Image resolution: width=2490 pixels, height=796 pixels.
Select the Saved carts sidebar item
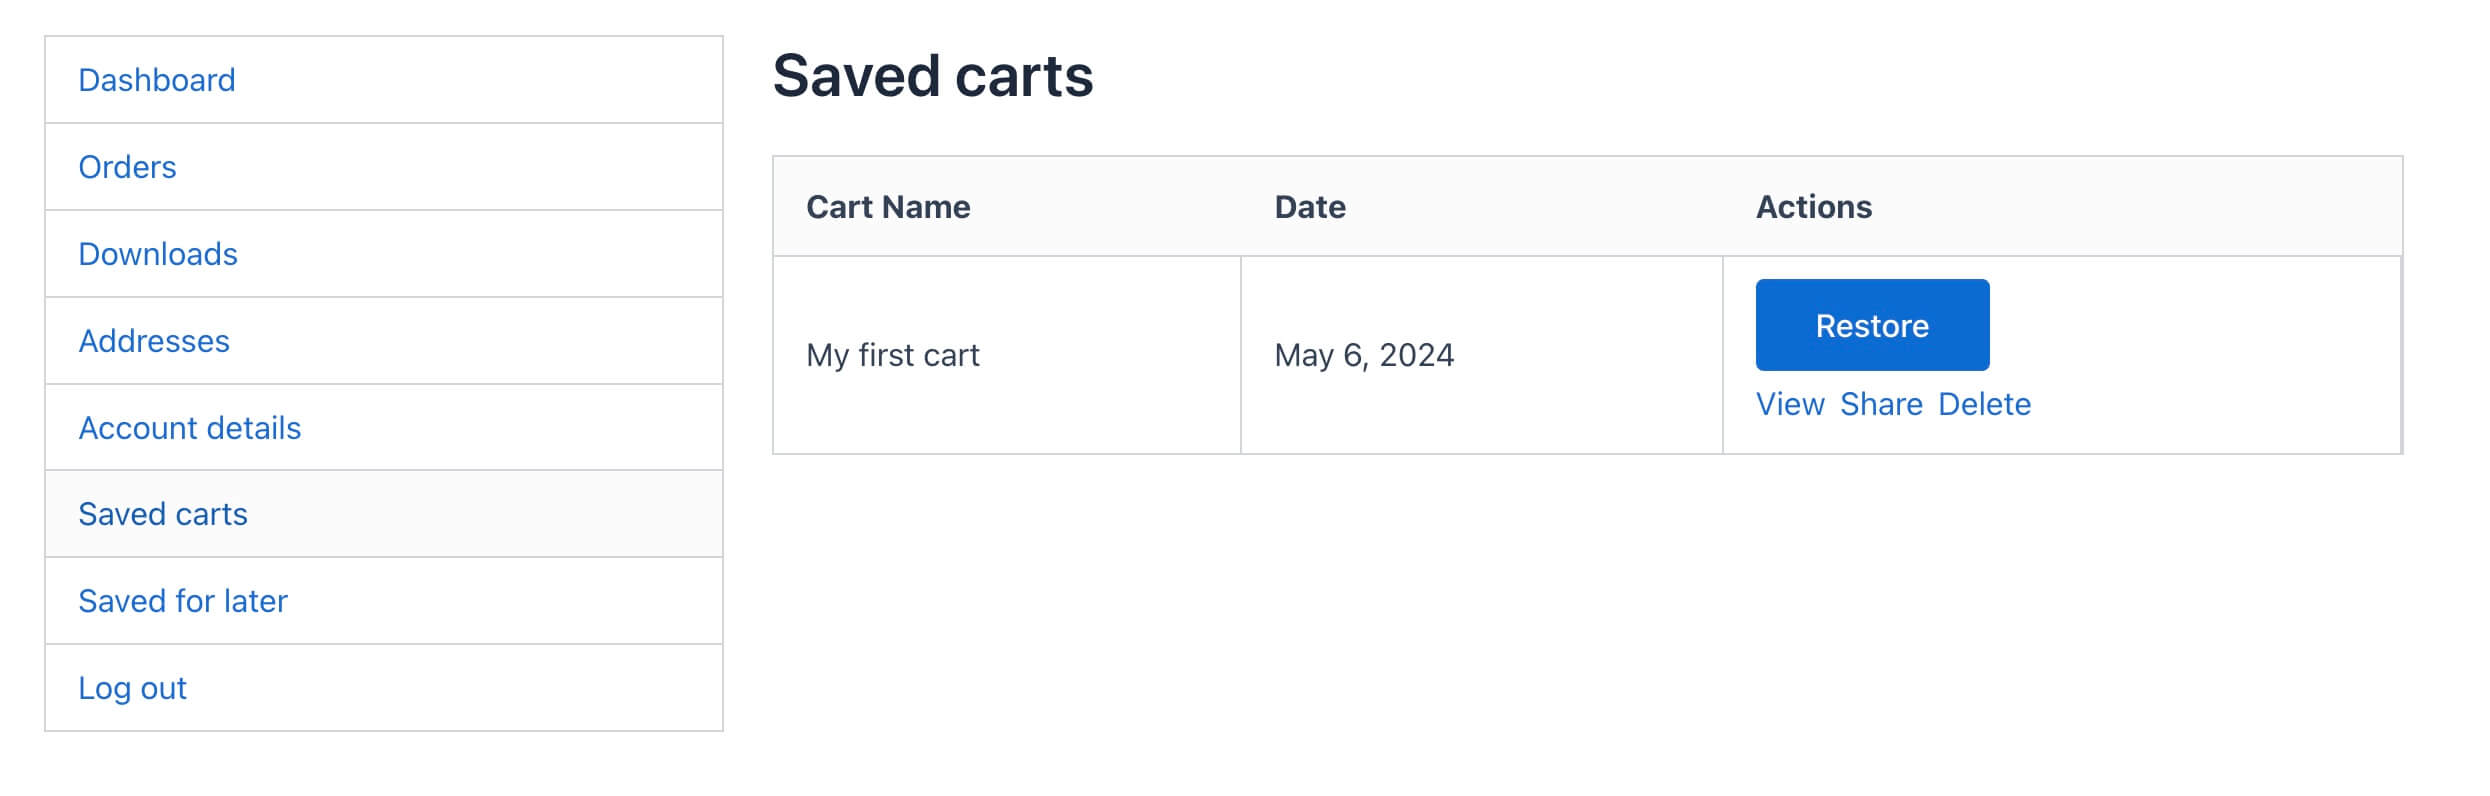[x=163, y=514]
